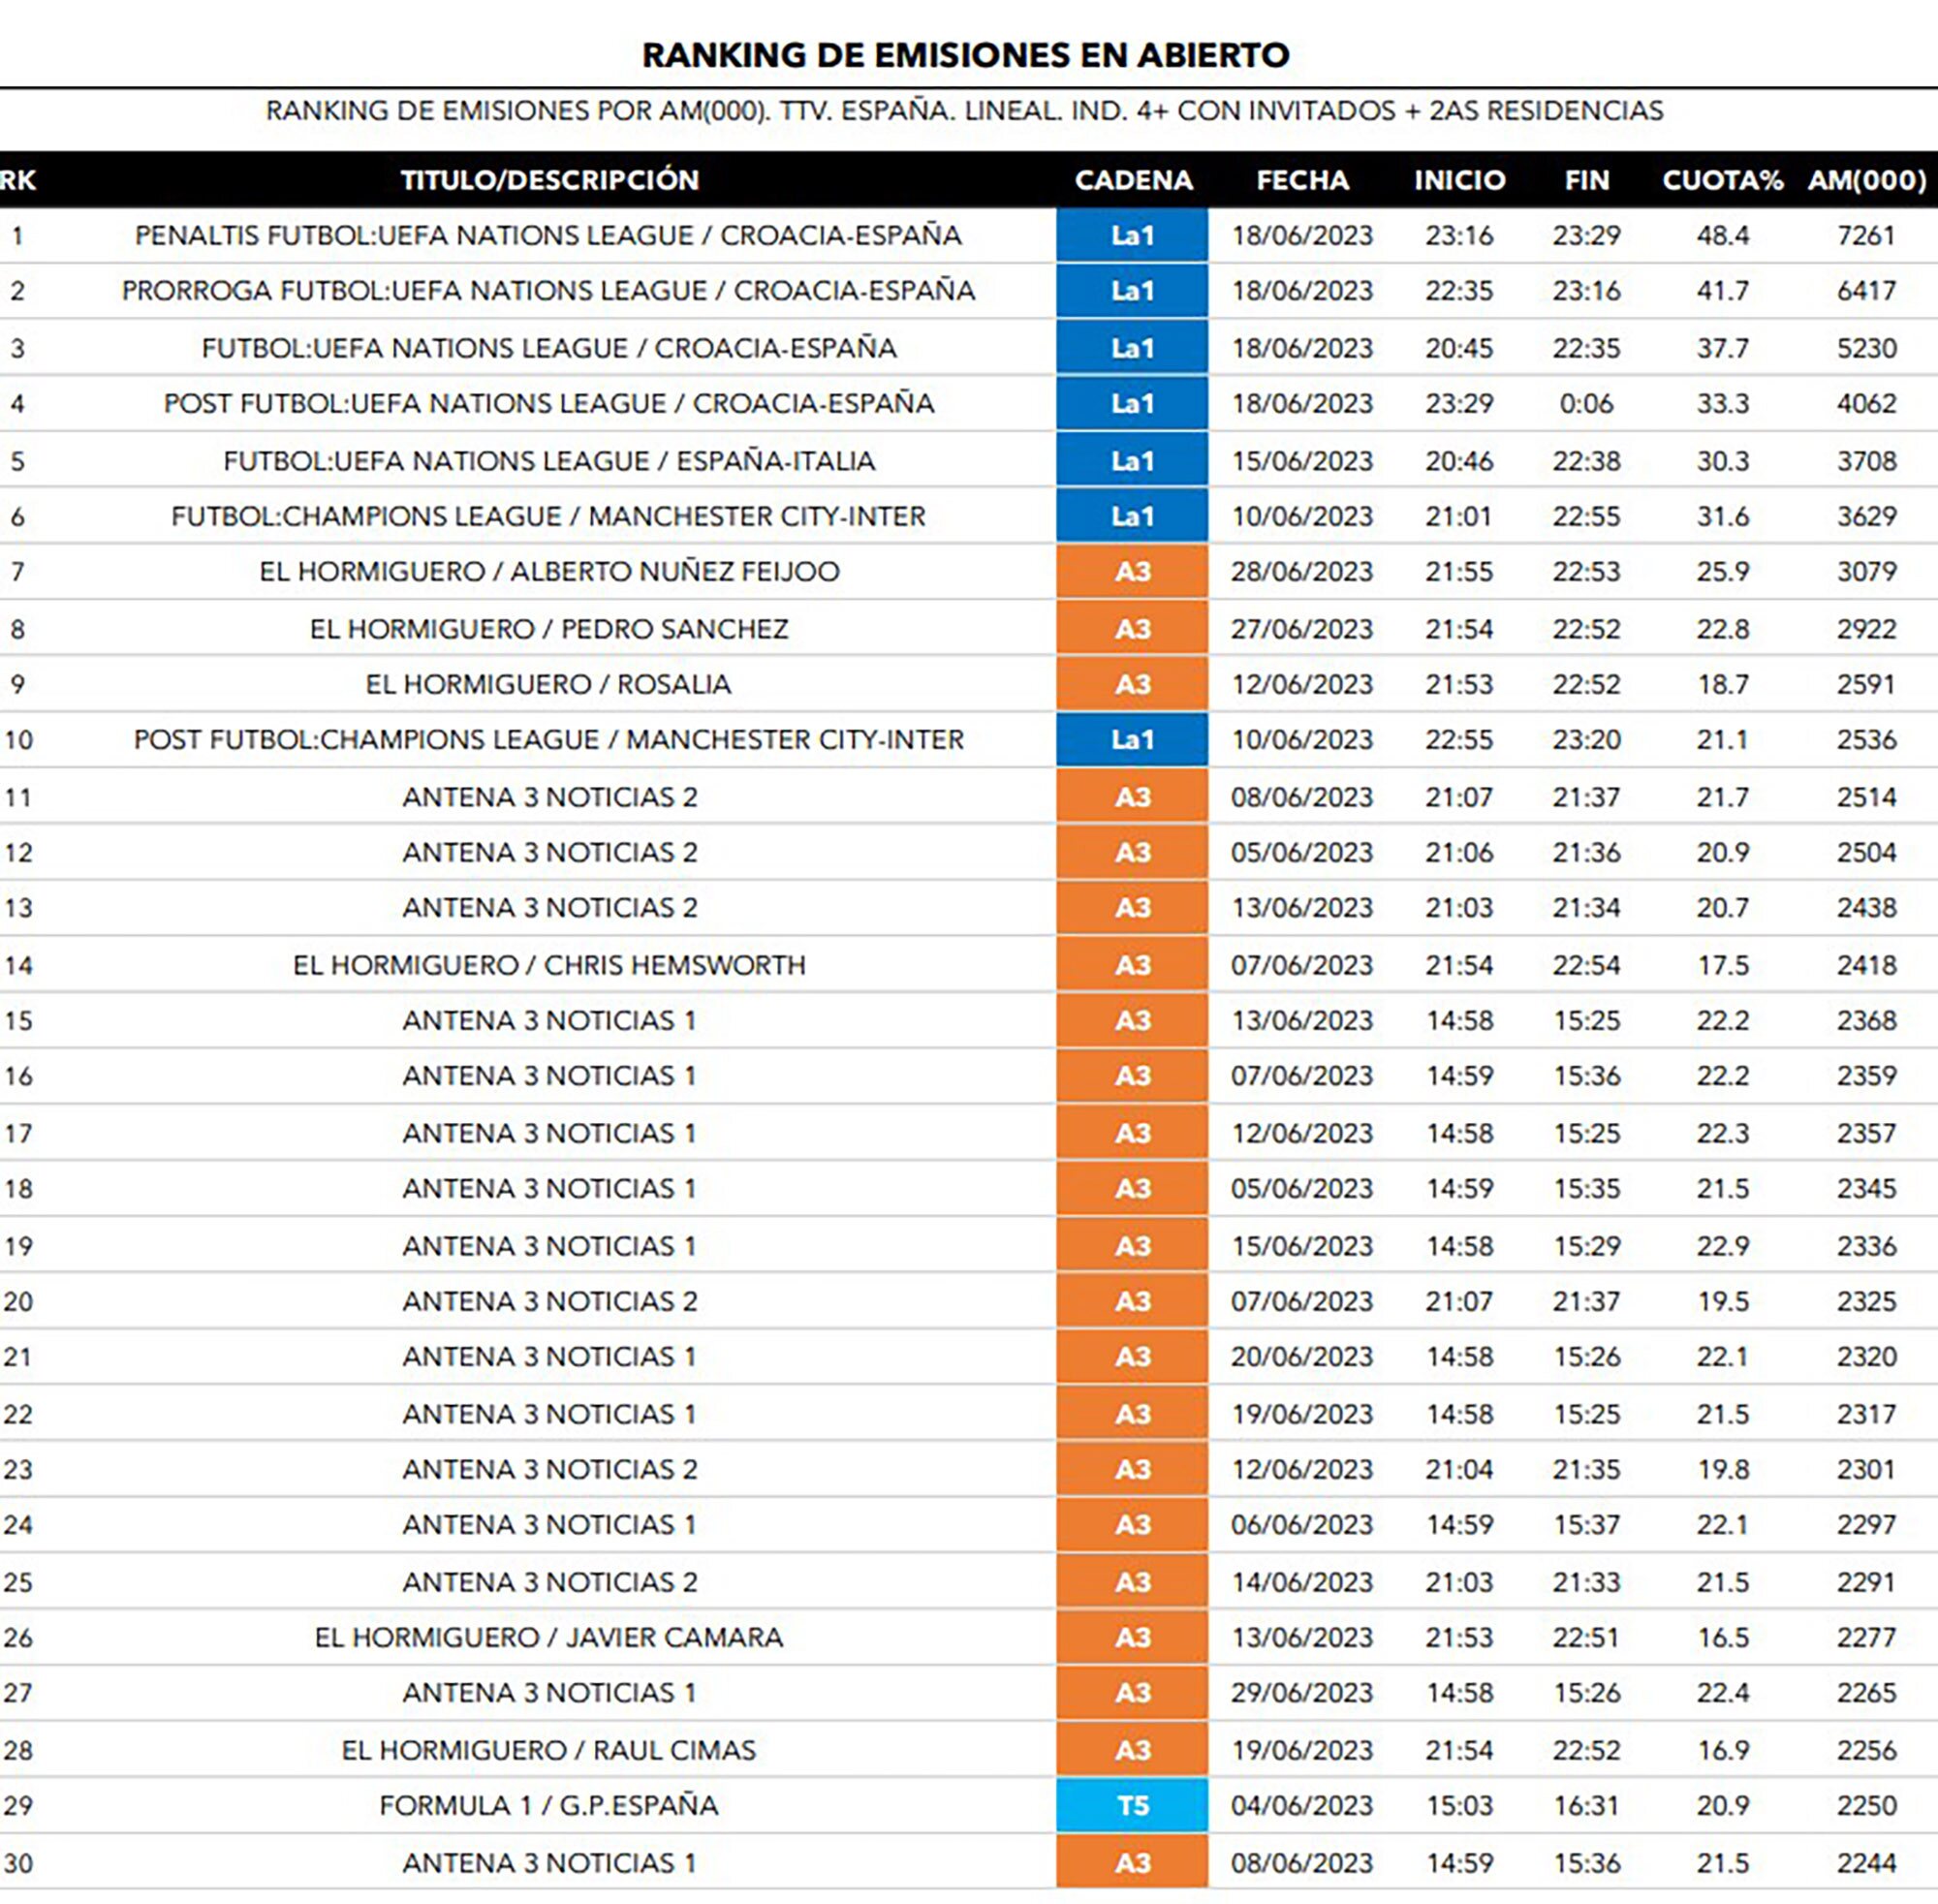Image resolution: width=1938 pixels, height=1904 pixels.
Task: Click La1 badge in Penaltis row
Action: (x=1132, y=235)
